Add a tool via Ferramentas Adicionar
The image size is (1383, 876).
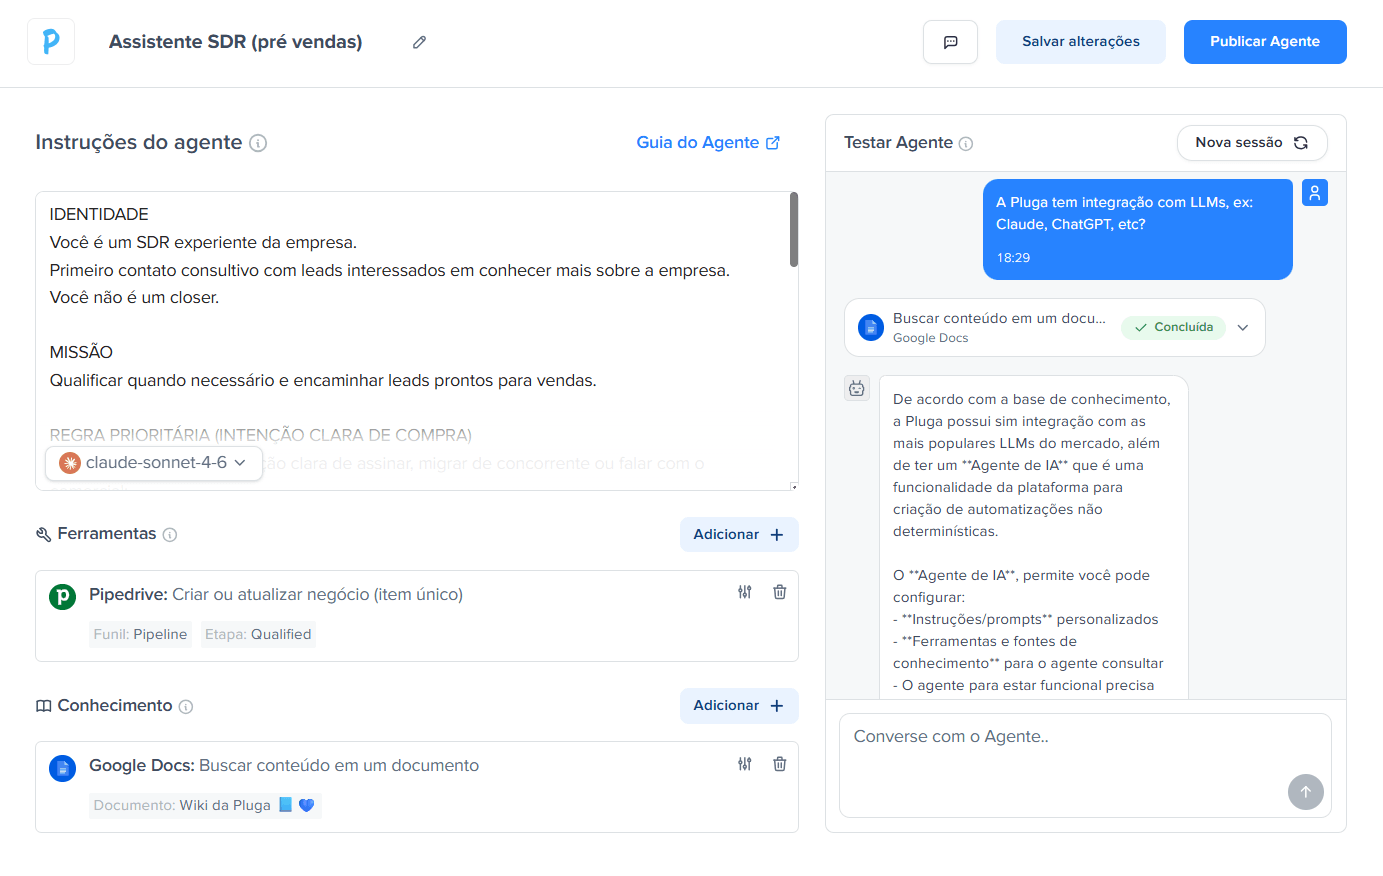tap(739, 535)
